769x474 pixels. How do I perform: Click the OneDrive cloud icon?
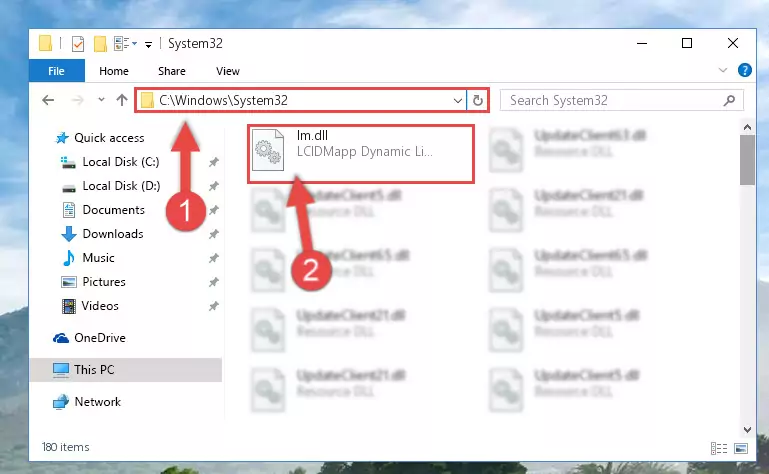click(61, 338)
